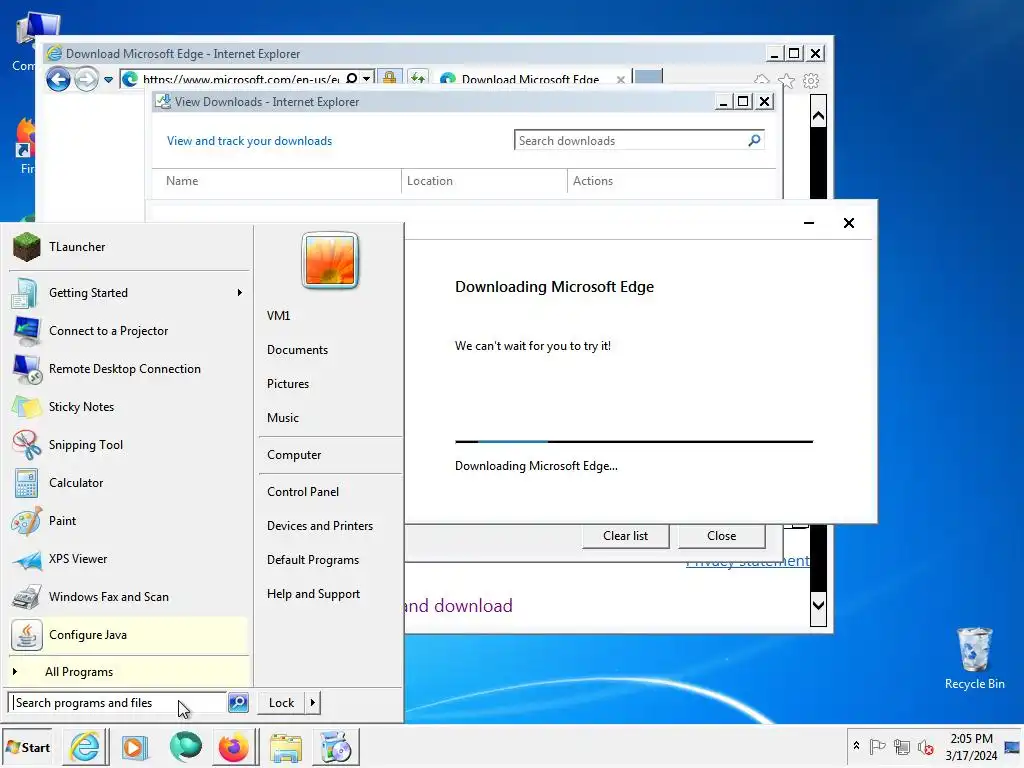The image size is (1024, 768).
Task: Click Close in View Downloads window
Action: 722,536
